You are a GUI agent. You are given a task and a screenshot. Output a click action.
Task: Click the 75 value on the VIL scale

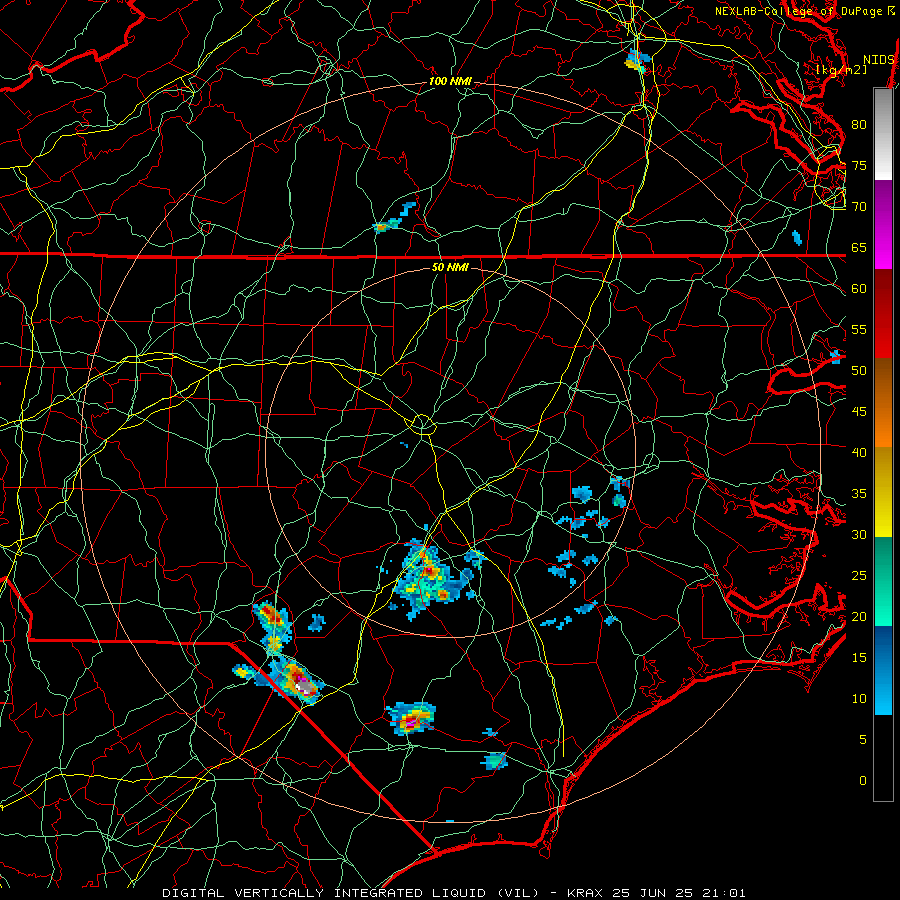coord(859,166)
